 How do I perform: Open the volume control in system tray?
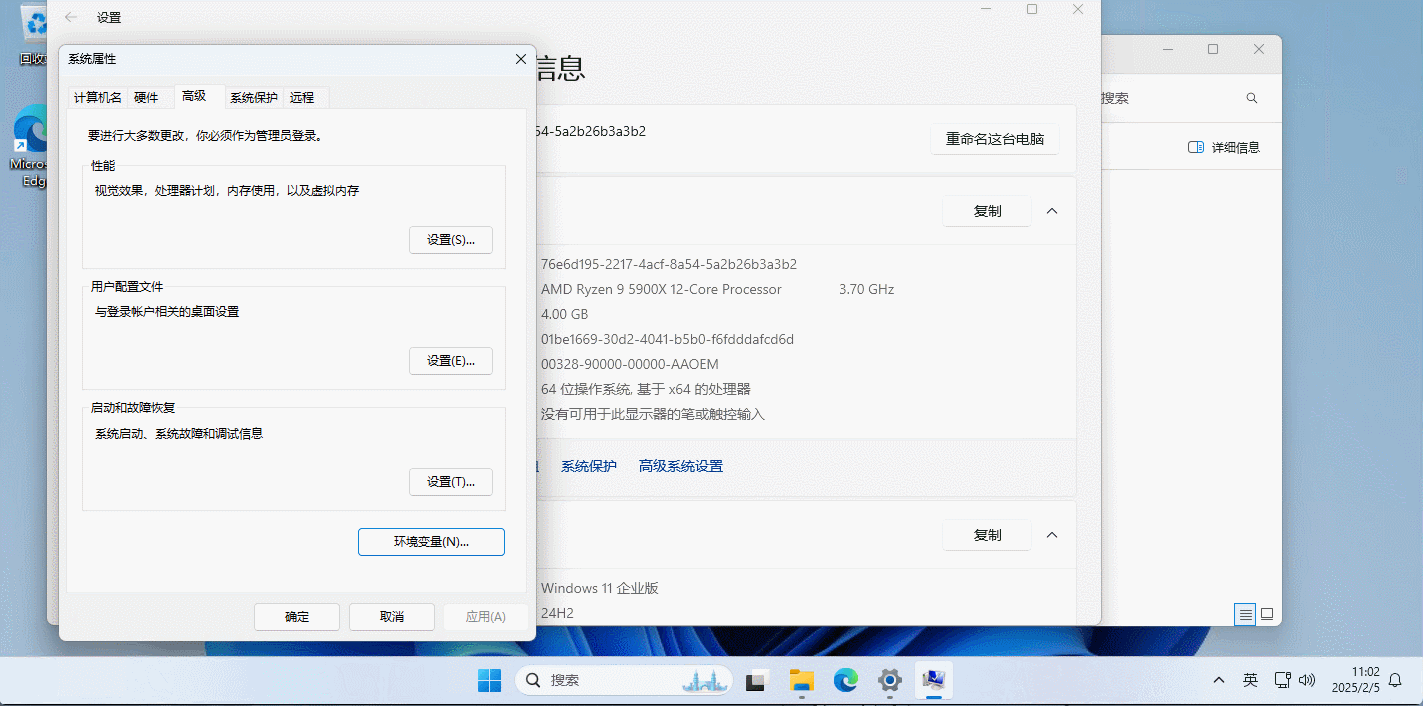tap(1306, 681)
